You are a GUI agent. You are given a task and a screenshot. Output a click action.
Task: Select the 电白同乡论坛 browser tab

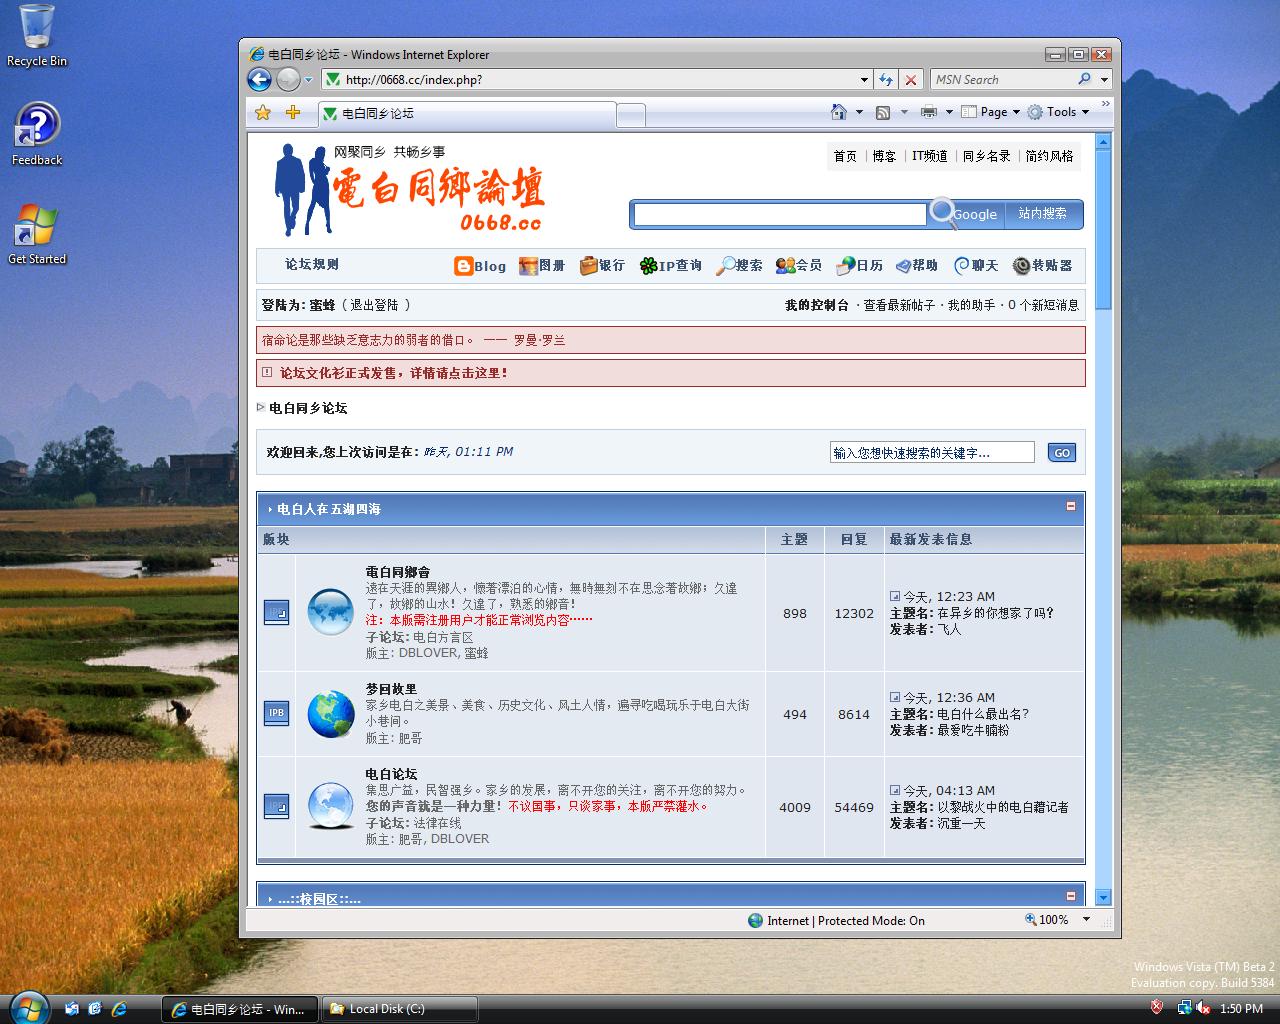pos(465,114)
